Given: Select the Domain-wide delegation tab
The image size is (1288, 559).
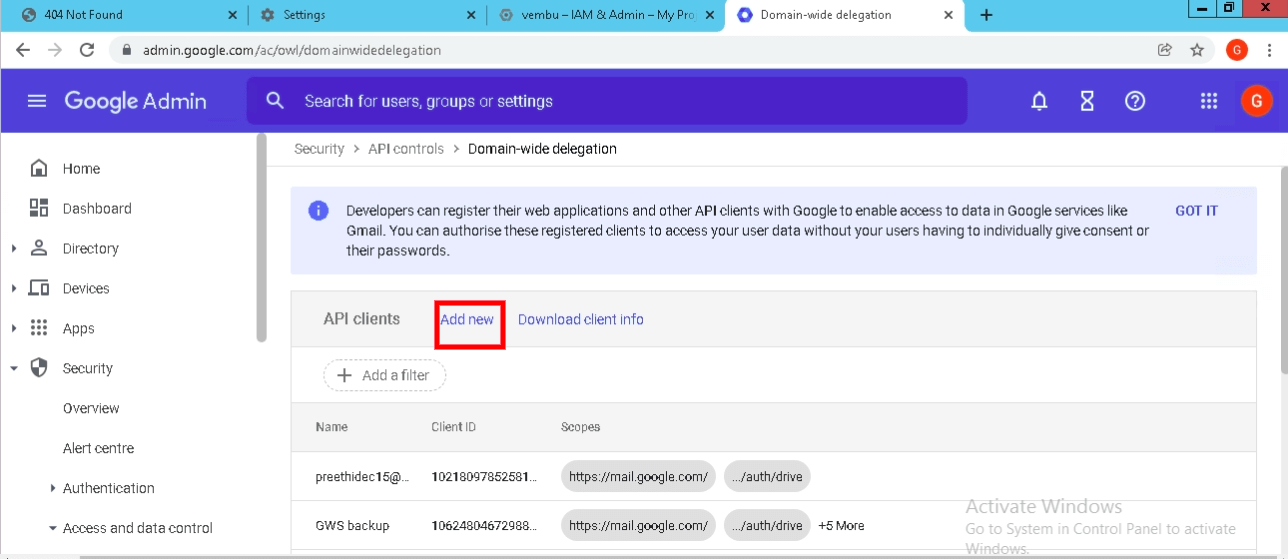Looking at the screenshot, I should click(845, 15).
